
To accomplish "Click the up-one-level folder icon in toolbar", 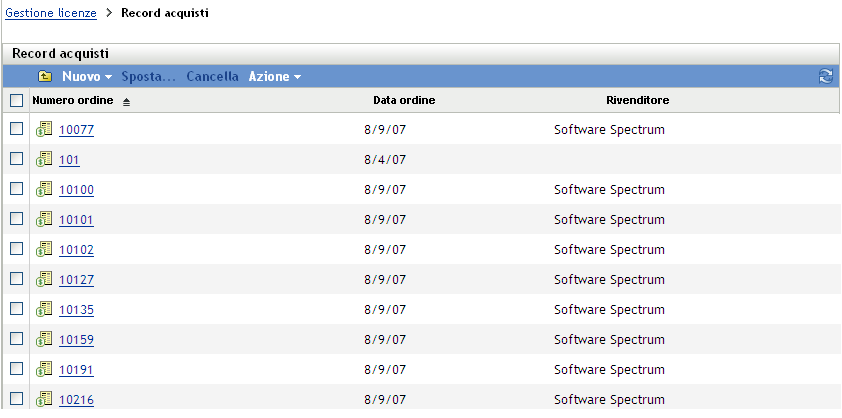I will pos(45,76).
